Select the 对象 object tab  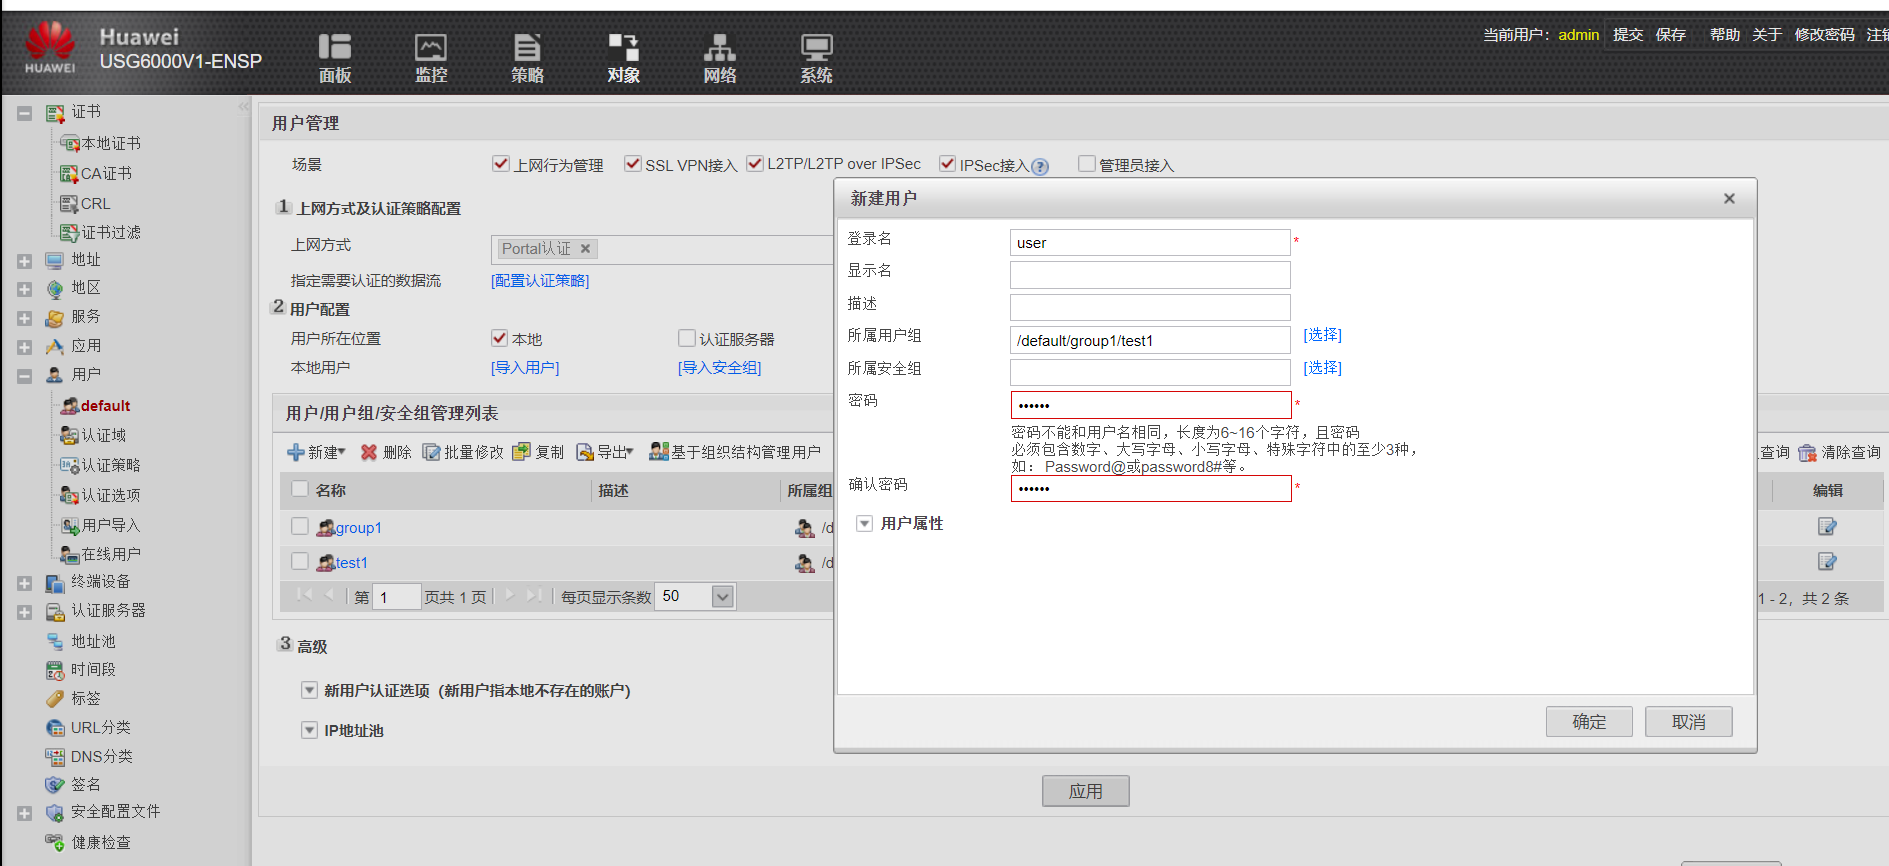click(623, 58)
